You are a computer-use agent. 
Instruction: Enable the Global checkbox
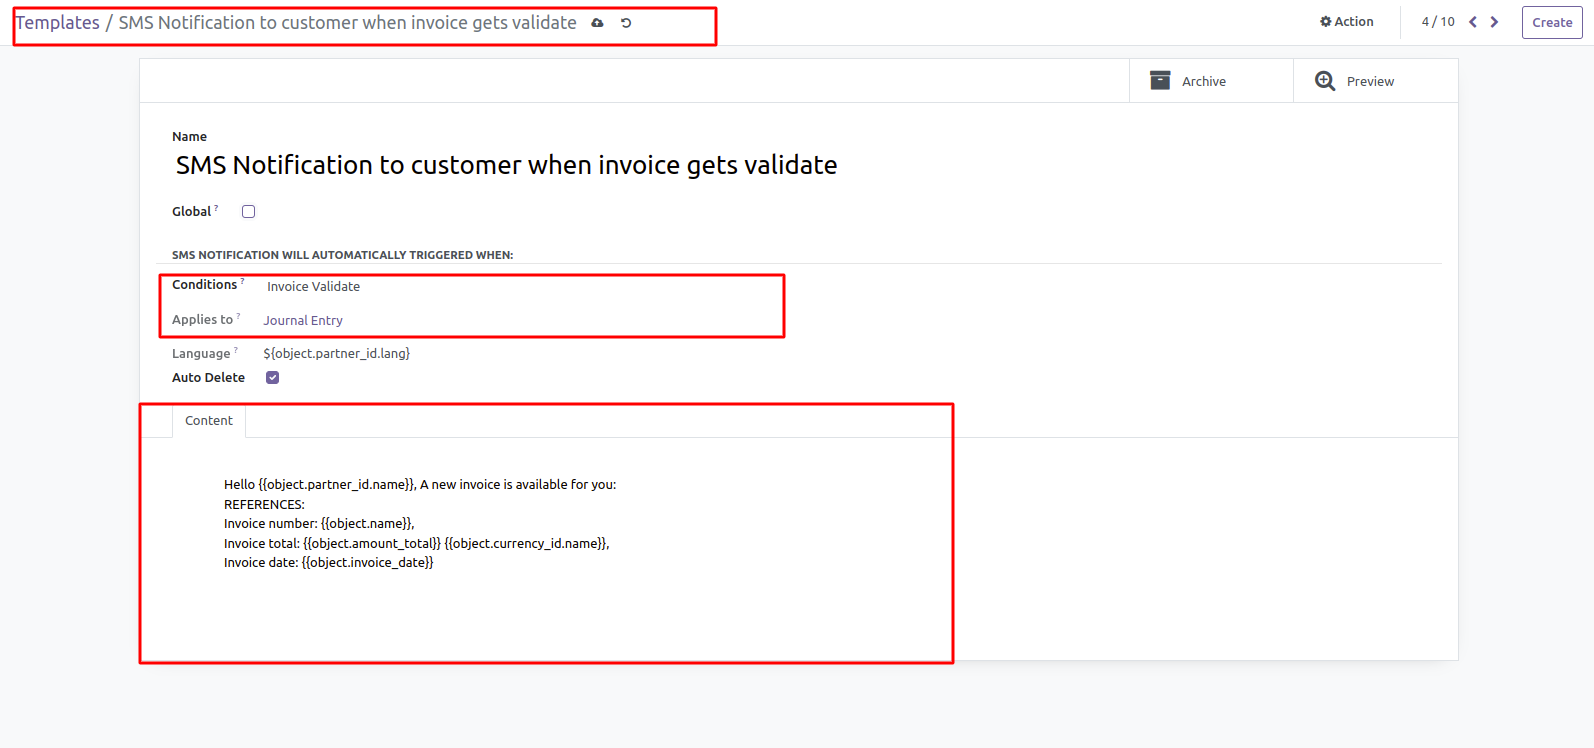[249, 212]
